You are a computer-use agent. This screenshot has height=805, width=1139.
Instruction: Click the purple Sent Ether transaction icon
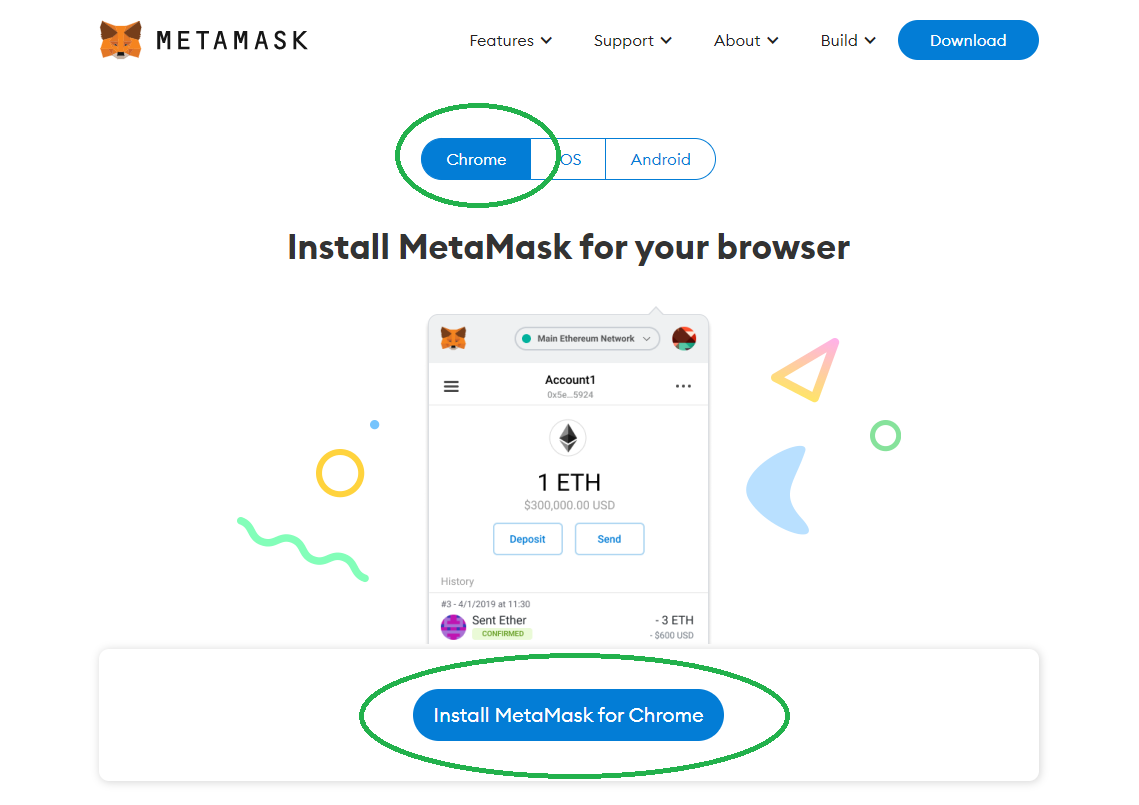tap(453, 626)
